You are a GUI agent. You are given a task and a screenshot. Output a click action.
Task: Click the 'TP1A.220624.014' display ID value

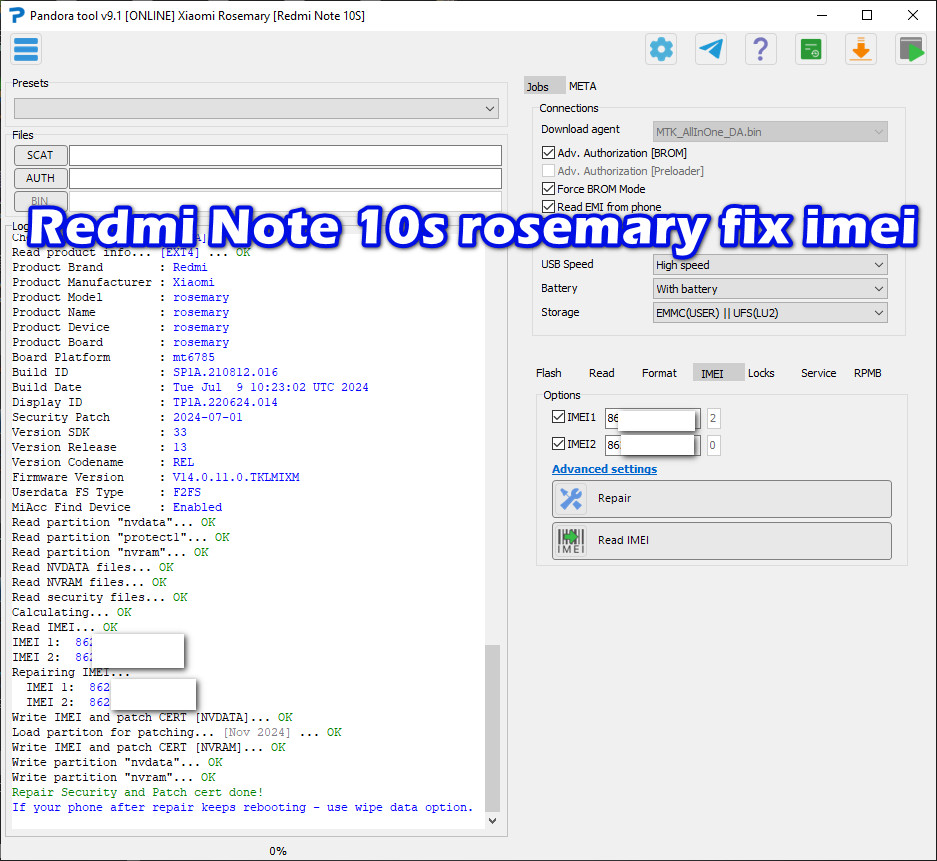click(x=225, y=402)
